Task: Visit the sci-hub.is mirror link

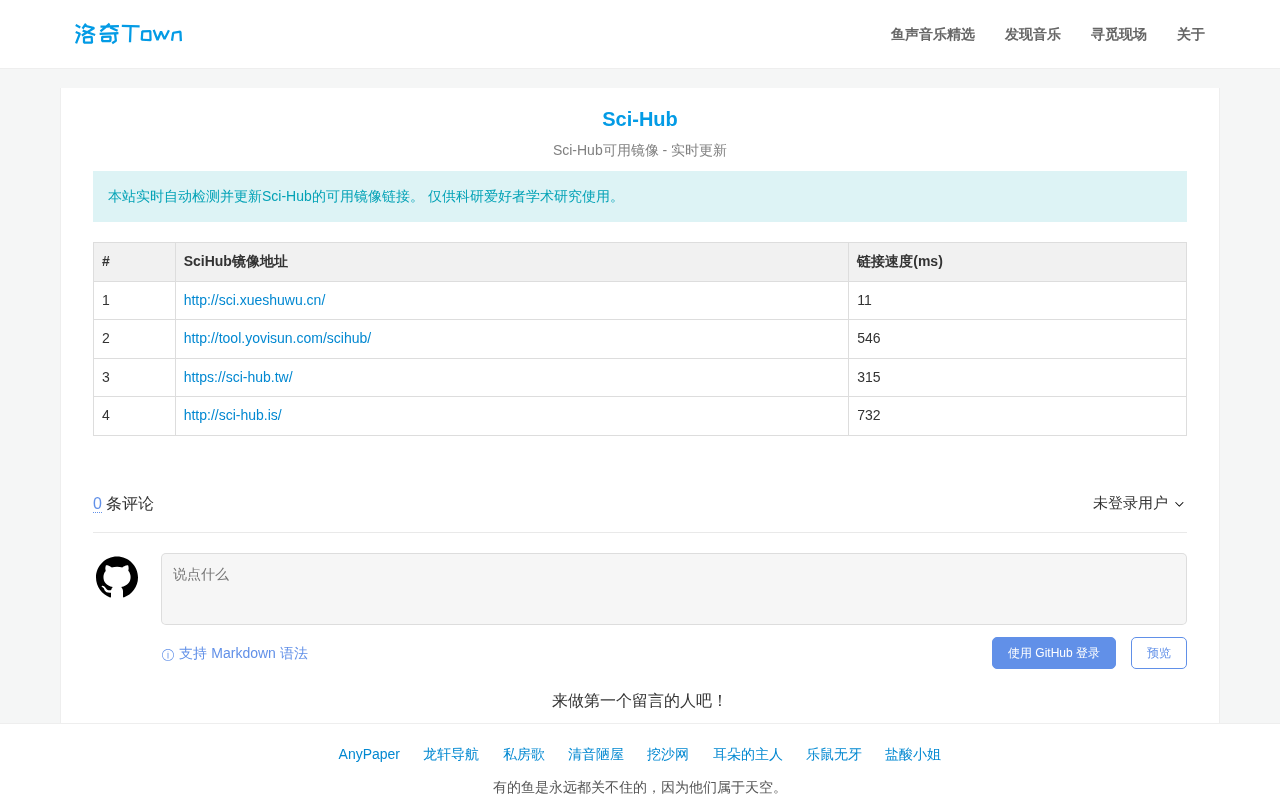Action: pyautogui.click(x=233, y=415)
